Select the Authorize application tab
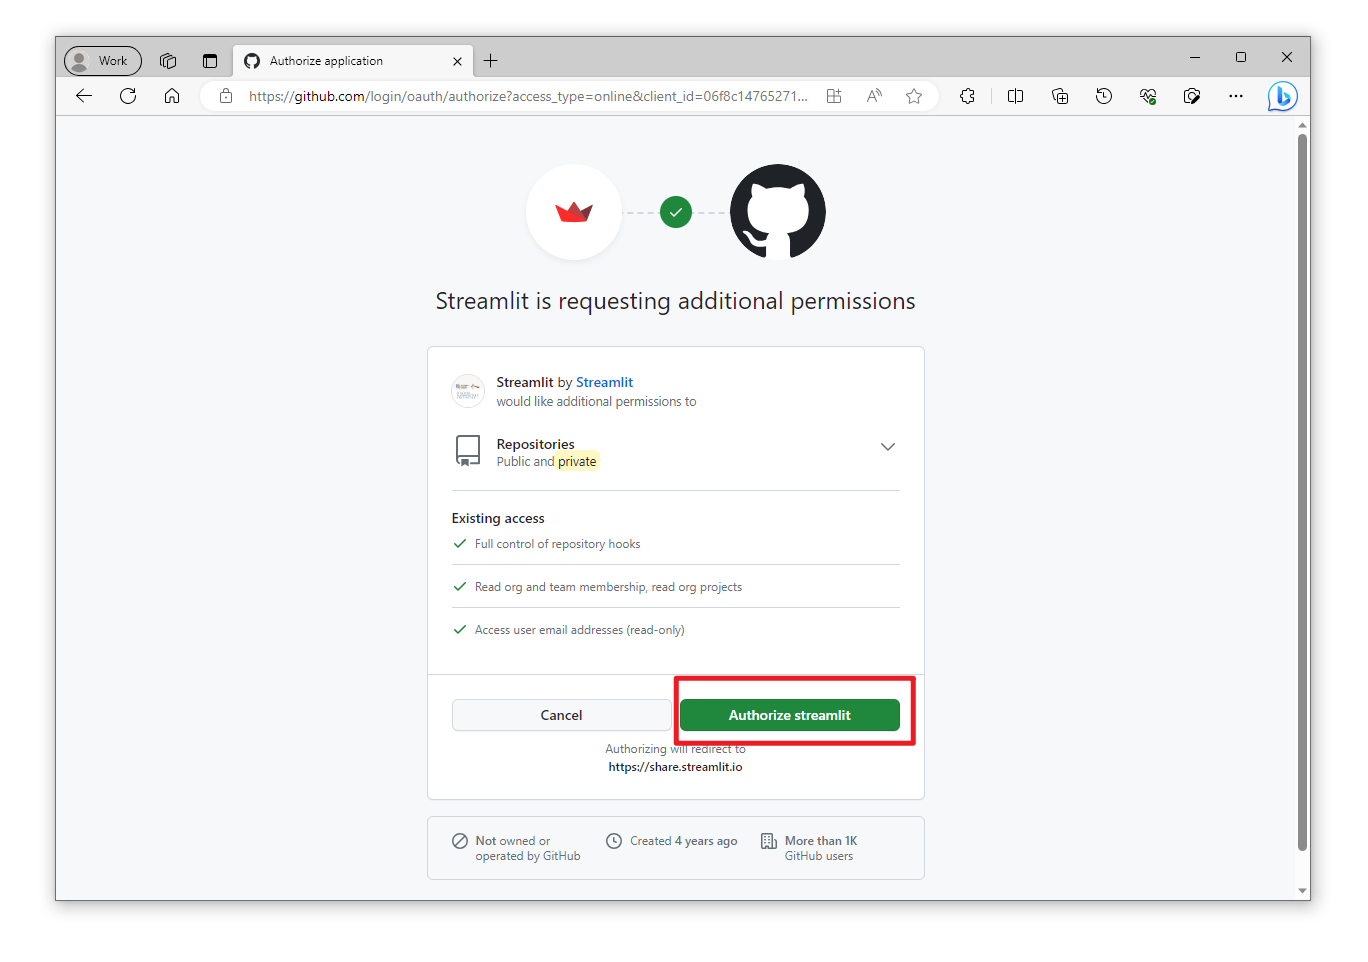Viewport: 1368px width, 962px height. (353, 61)
